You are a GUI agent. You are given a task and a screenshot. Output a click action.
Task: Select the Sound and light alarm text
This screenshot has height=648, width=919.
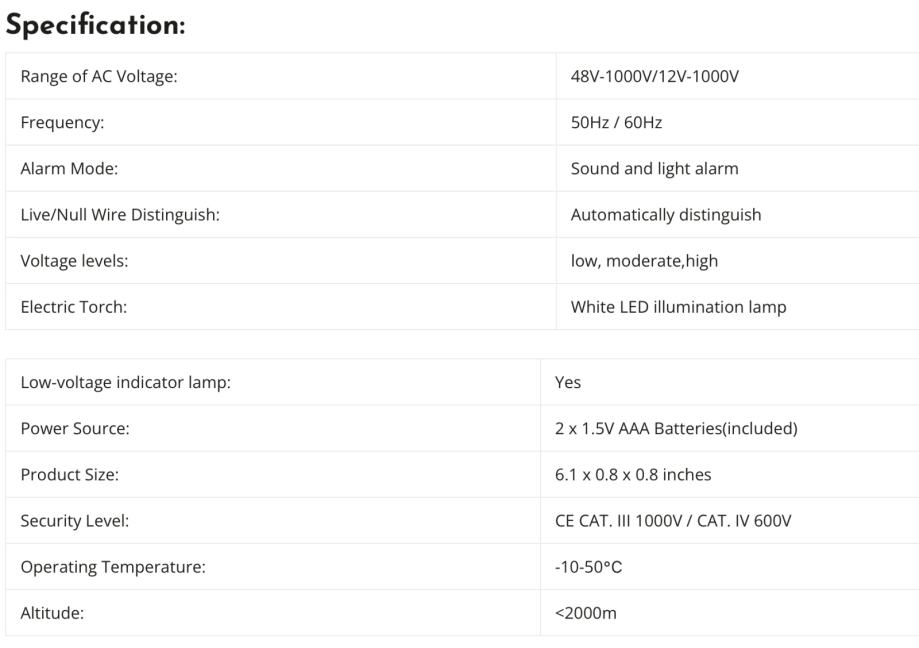point(654,168)
